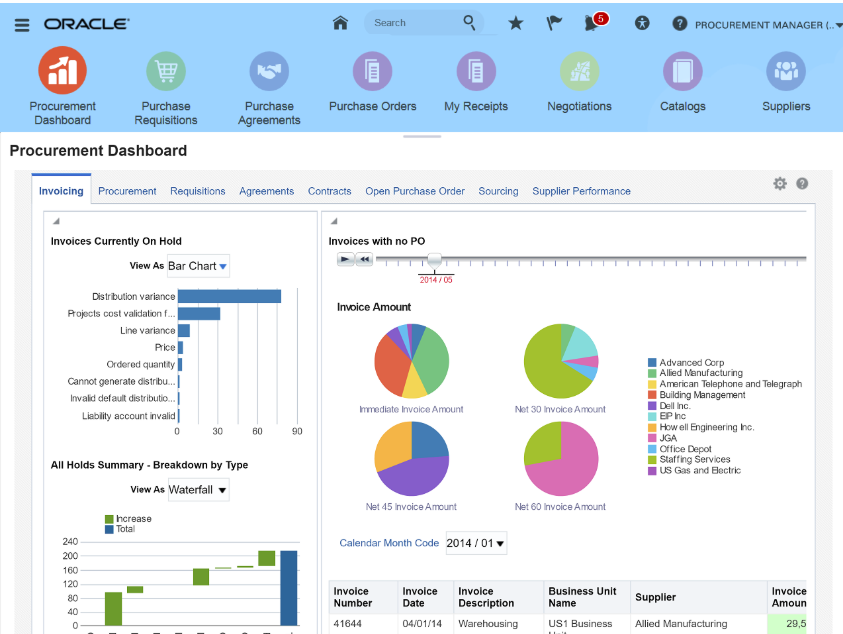Image resolution: width=843 pixels, height=634 pixels.
Task: Click the Net 60 Invoice Amount link
Action: coord(560,507)
